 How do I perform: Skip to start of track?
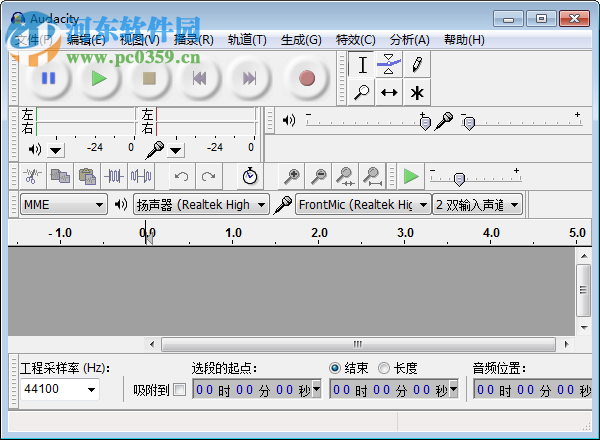199,78
